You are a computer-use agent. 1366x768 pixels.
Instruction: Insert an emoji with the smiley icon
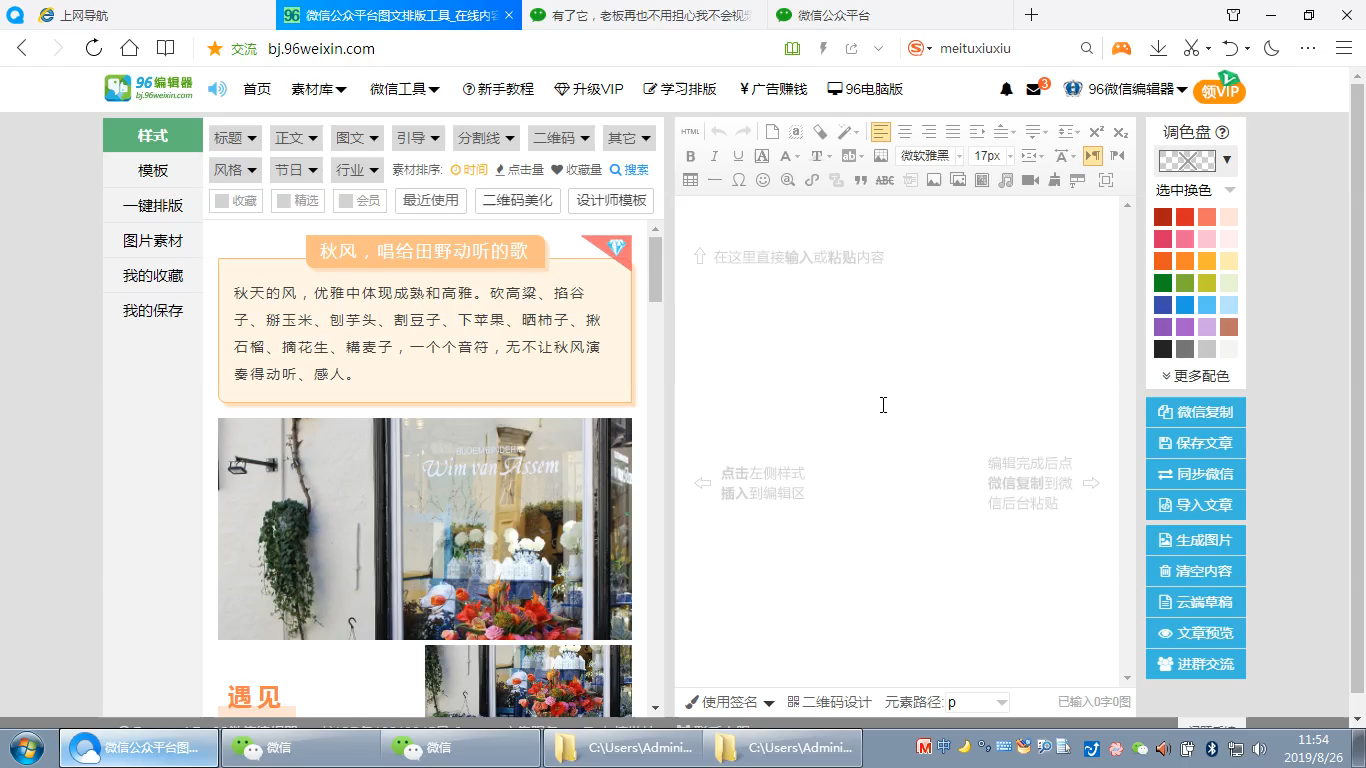tap(763, 181)
